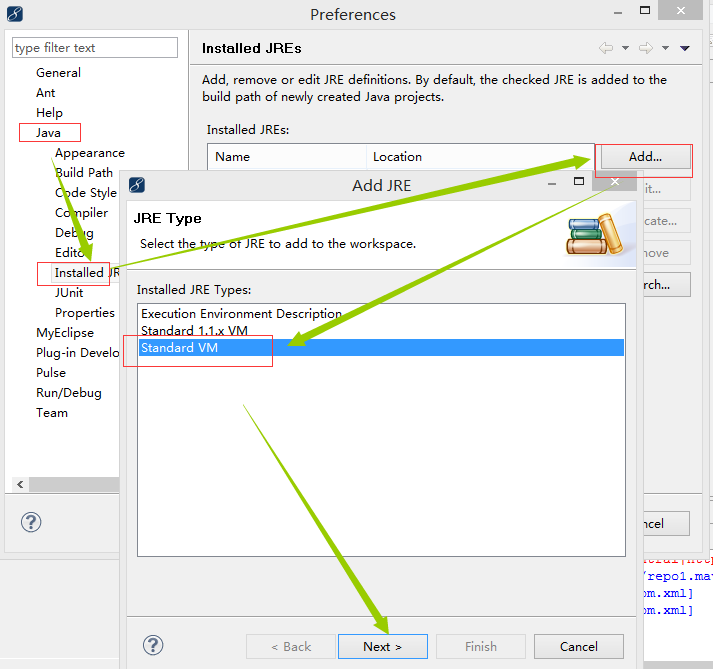Maximize the Preferences window
Image resolution: width=713 pixels, height=669 pixels.
(645, 10)
